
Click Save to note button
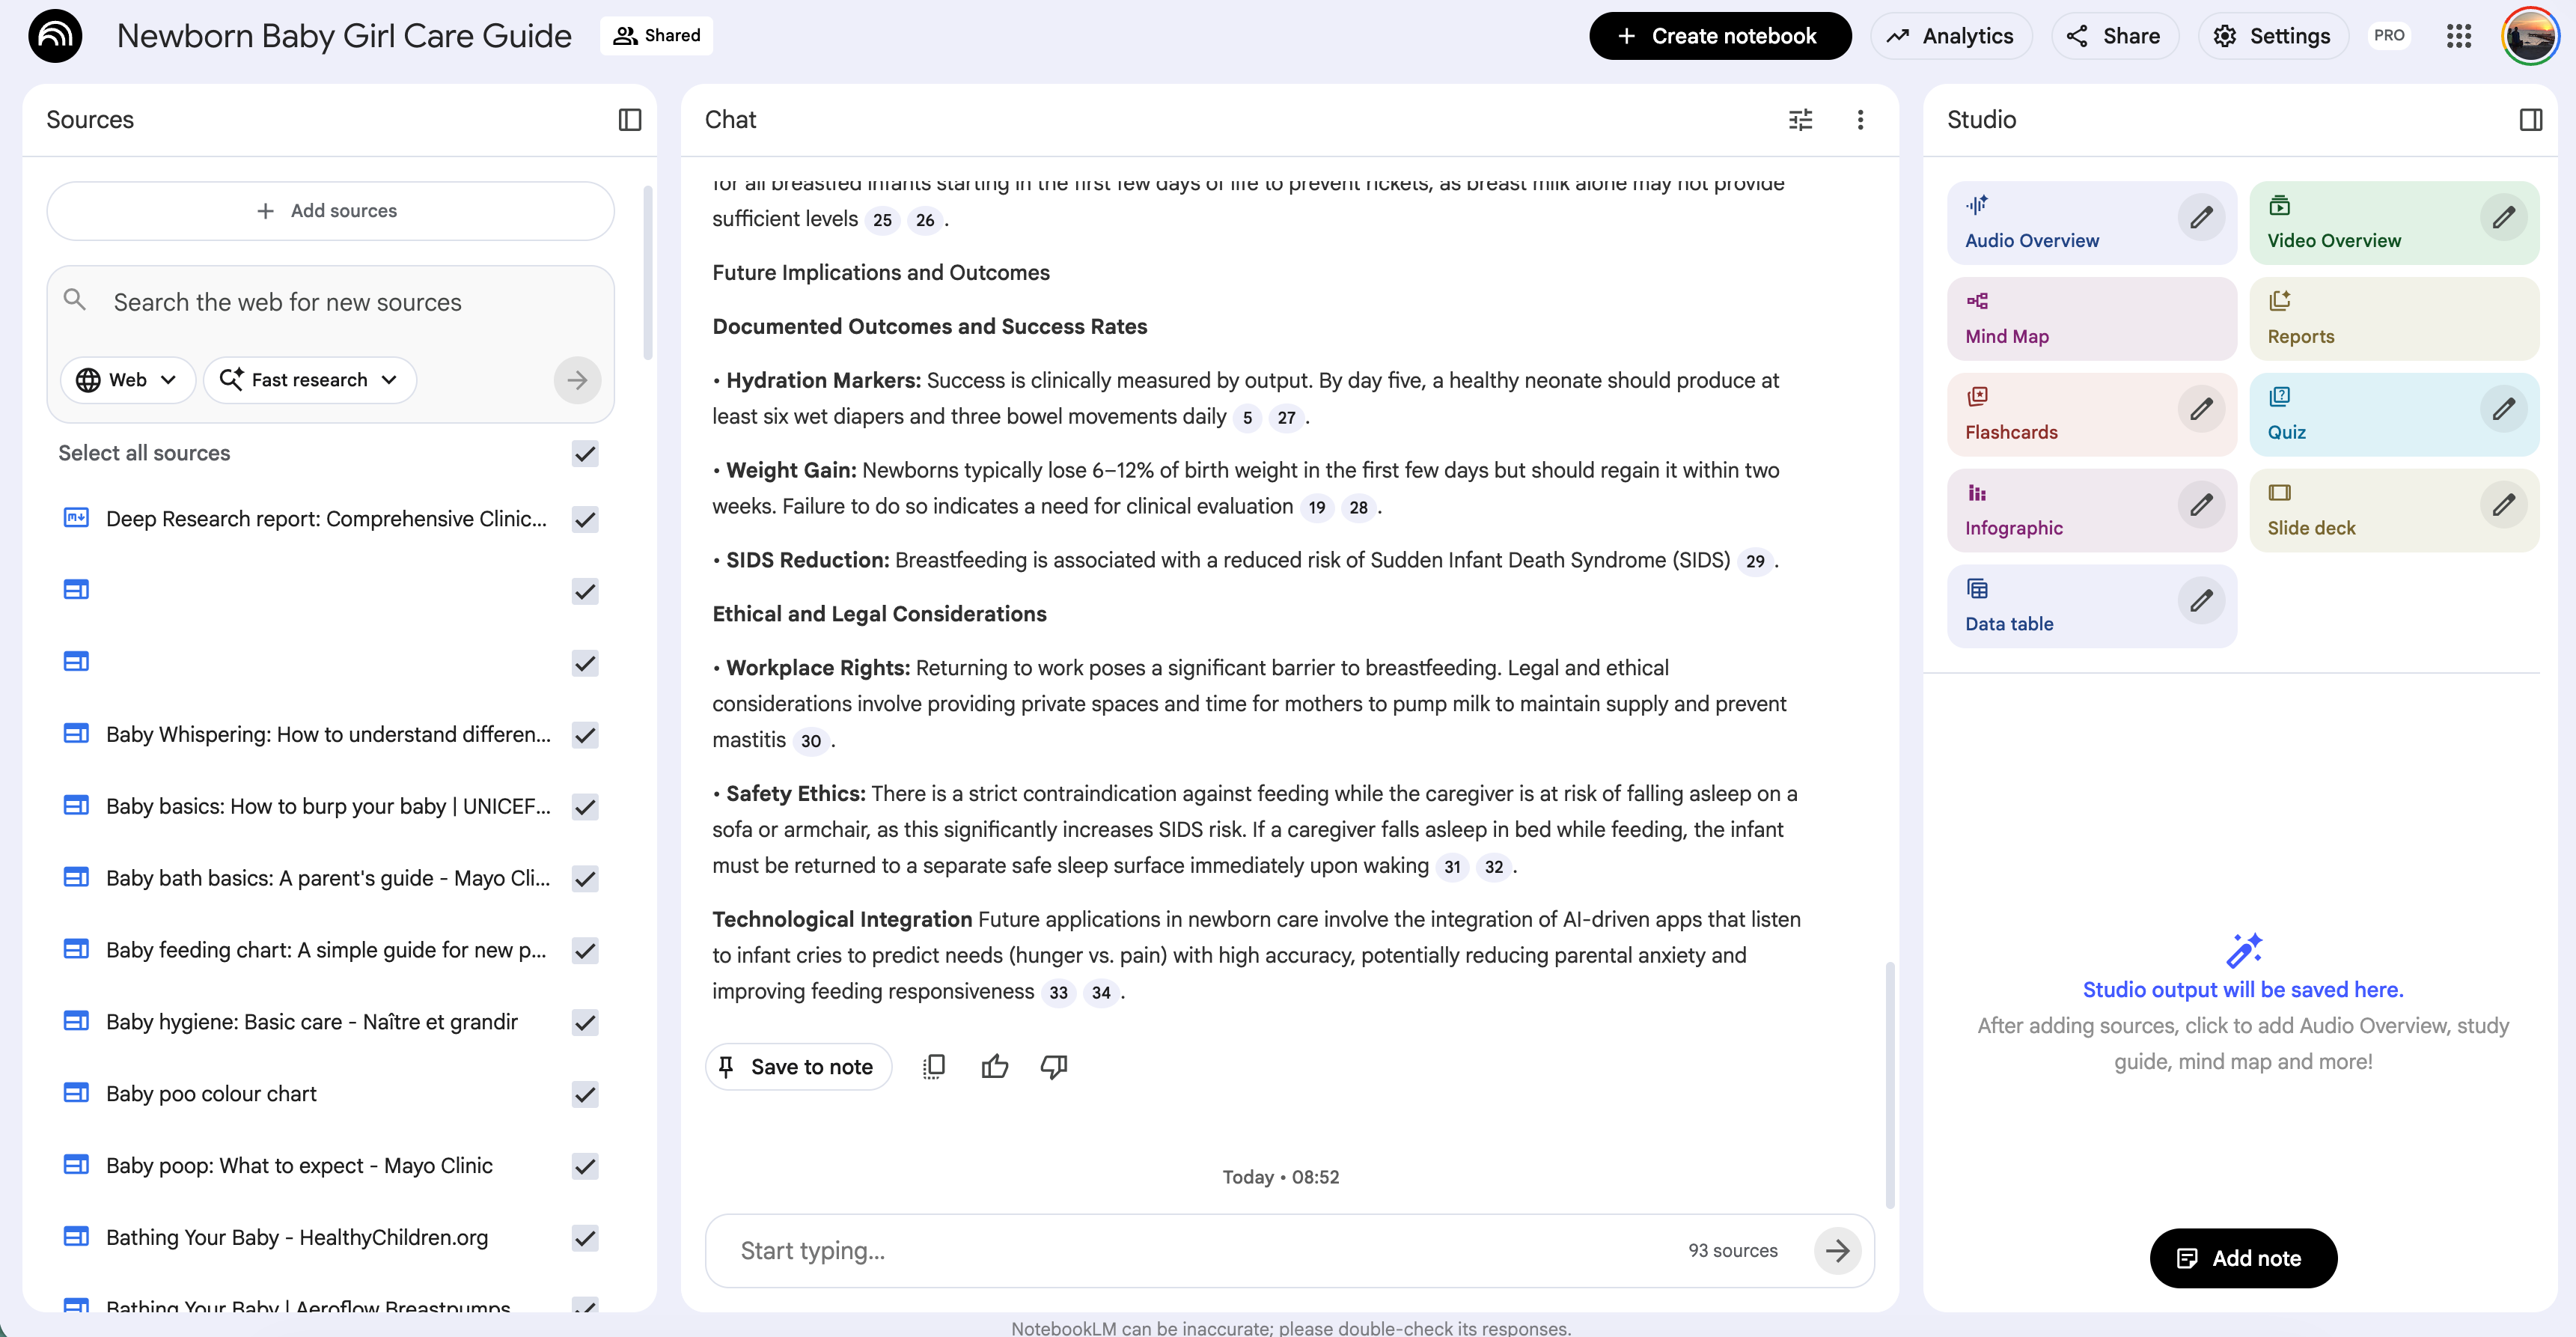(x=798, y=1067)
